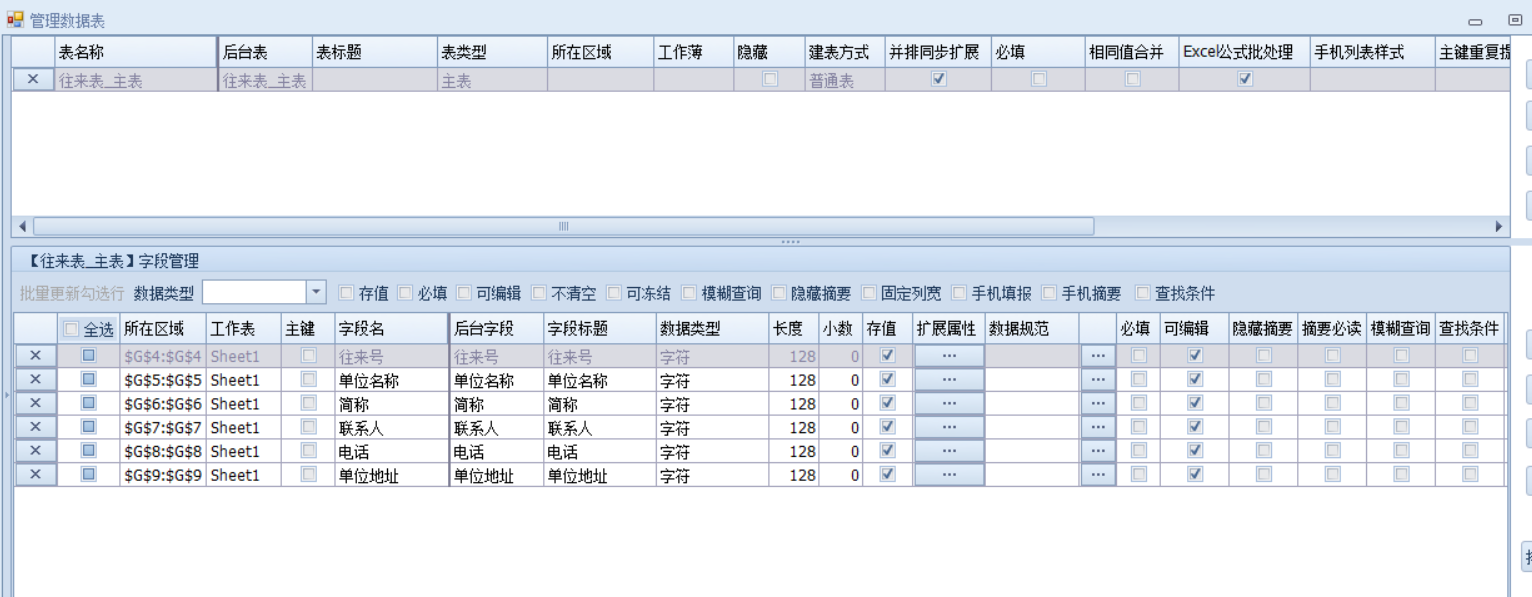
Task: Click the delete X for 单位地址 row
Action: point(35,475)
